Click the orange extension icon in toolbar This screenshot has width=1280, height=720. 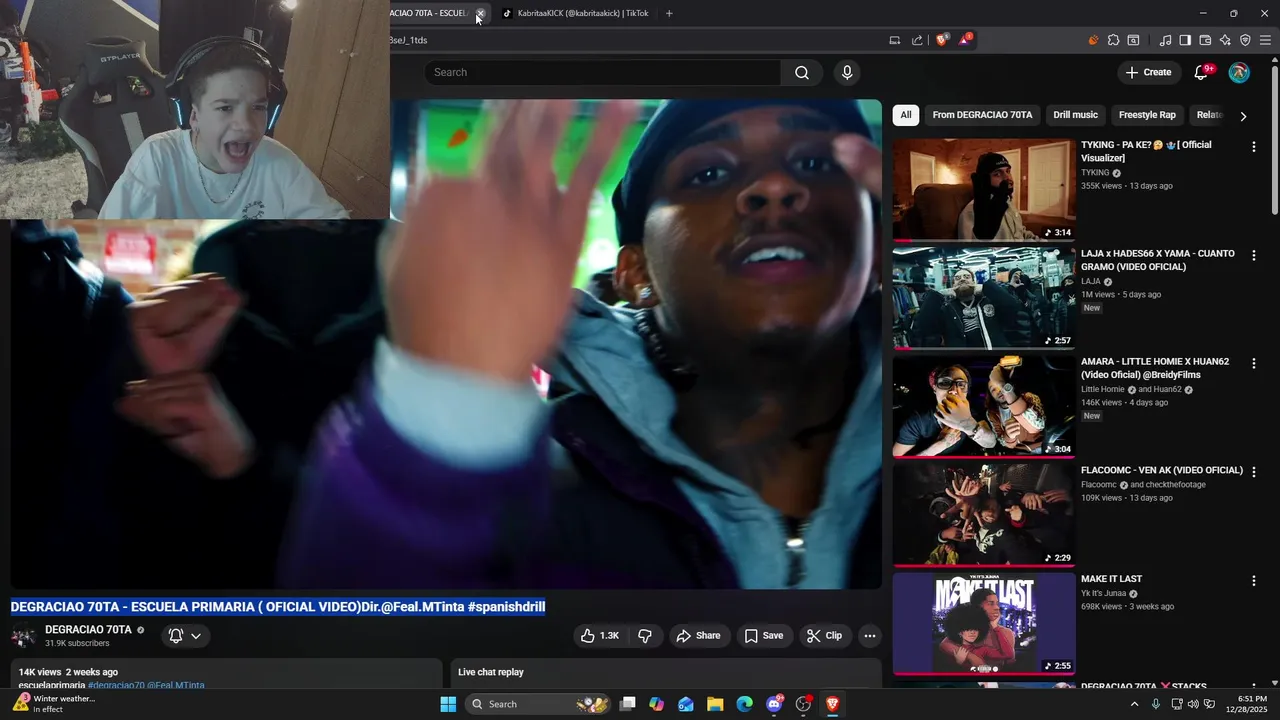coord(1093,40)
